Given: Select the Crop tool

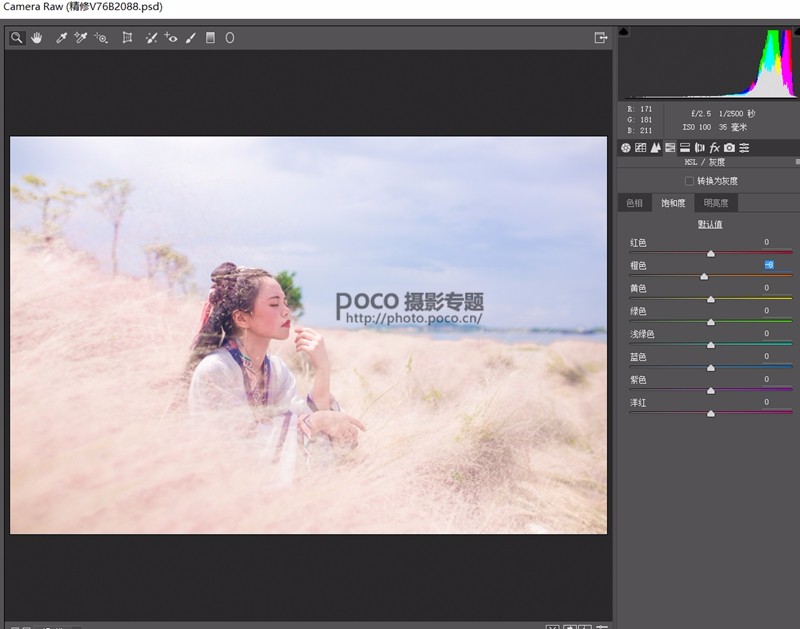Looking at the screenshot, I should [128, 38].
